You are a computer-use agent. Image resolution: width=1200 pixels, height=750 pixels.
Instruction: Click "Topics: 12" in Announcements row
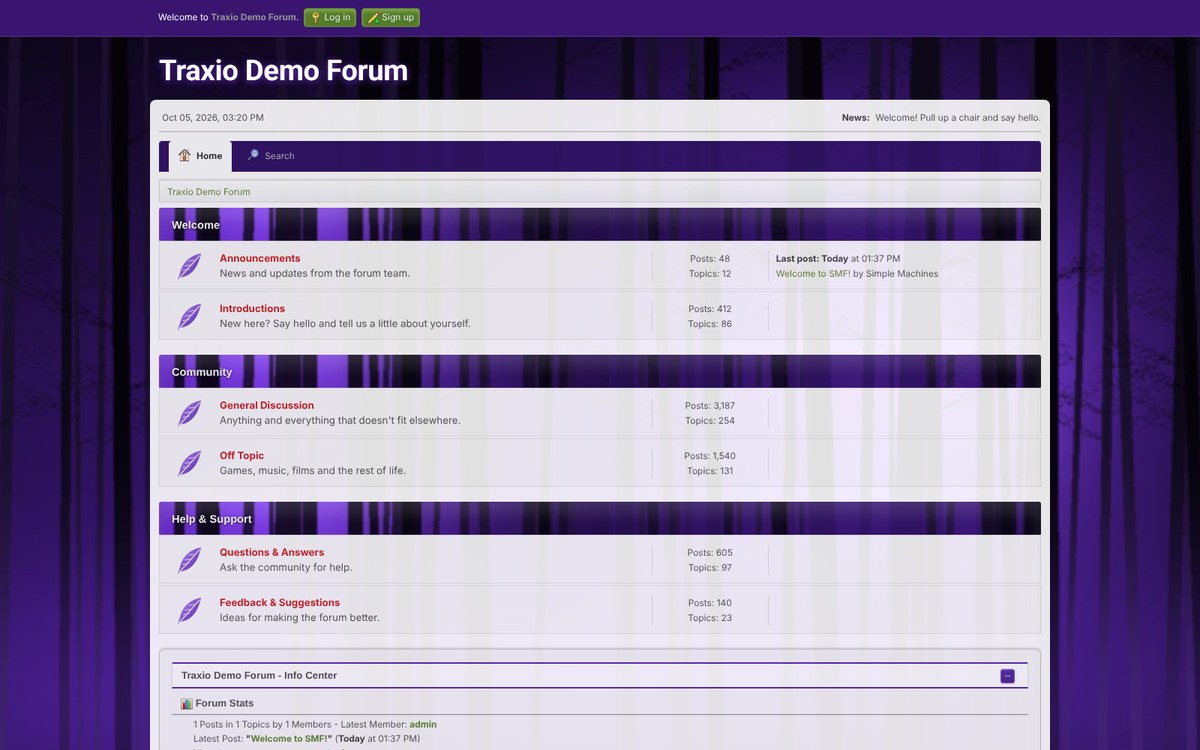coord(710,273)
